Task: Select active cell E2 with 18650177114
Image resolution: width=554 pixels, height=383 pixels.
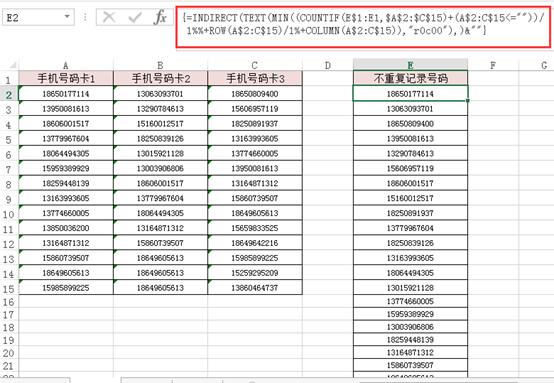Action: click(x=410, y=94)
